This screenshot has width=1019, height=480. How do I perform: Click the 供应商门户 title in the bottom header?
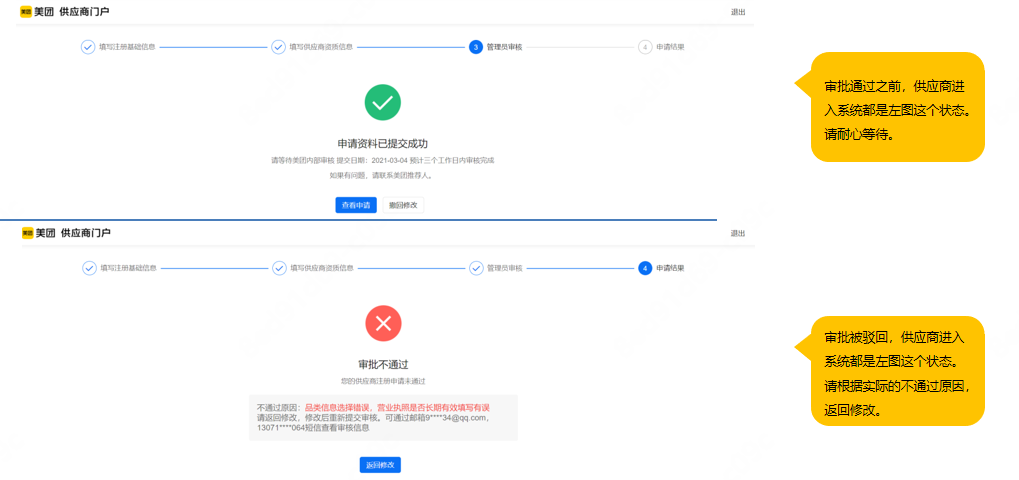click(85, 233)
